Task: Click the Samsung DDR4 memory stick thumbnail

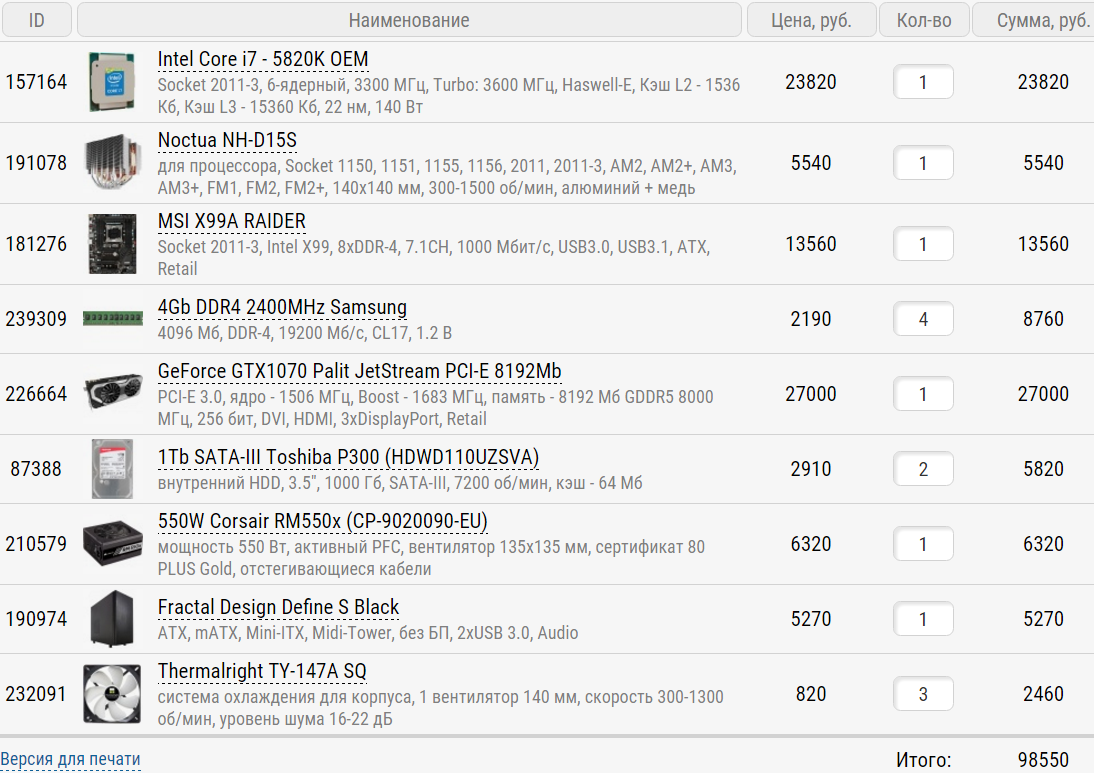Action: [112, 319]
